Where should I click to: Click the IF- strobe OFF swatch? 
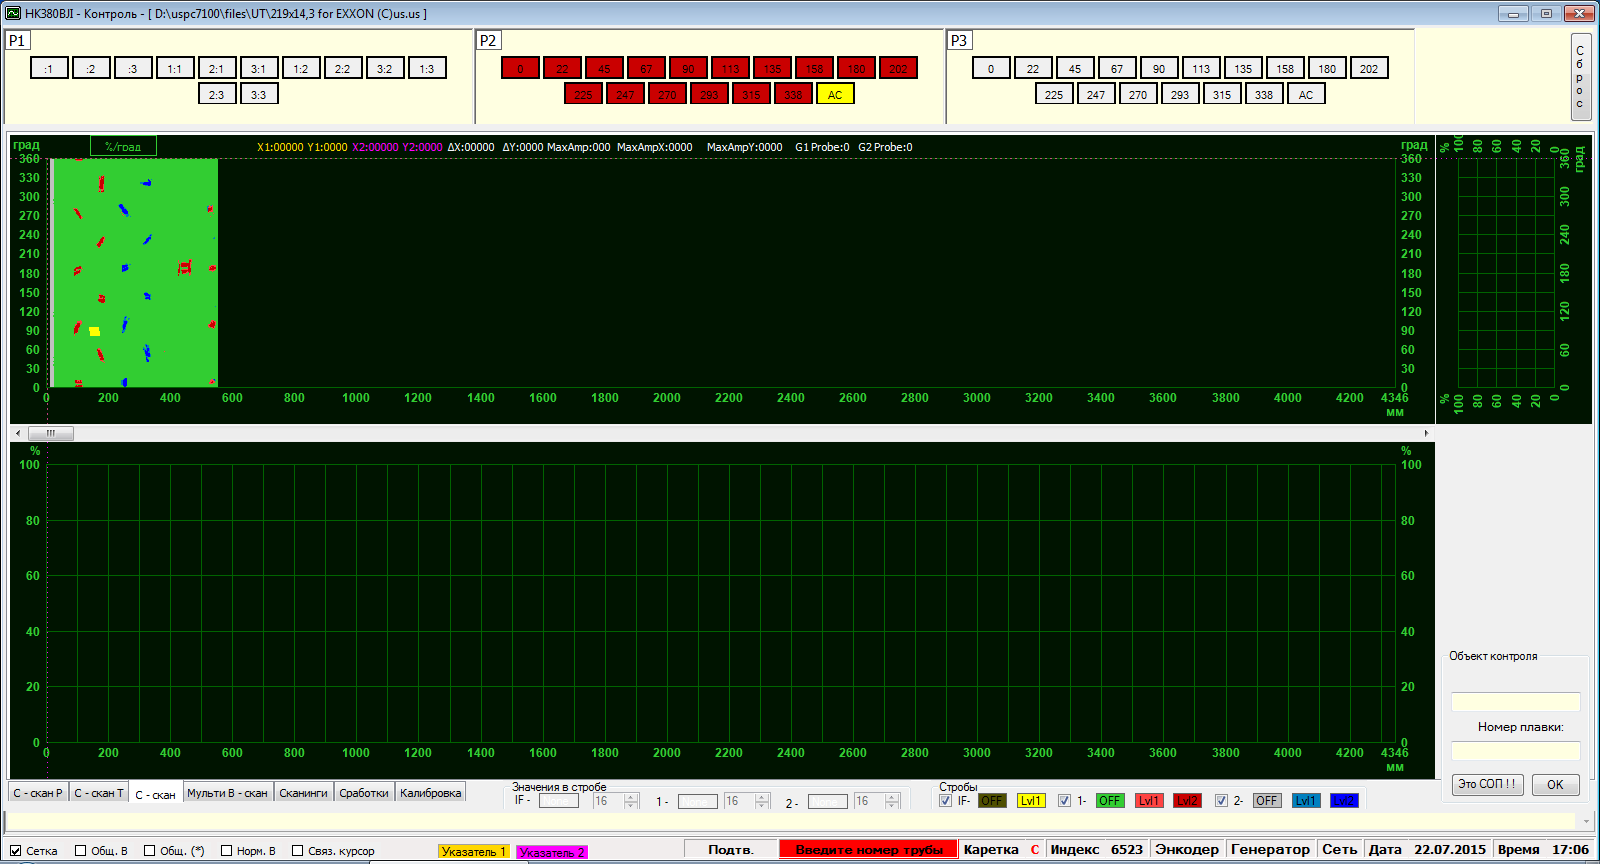click(992, 801)
